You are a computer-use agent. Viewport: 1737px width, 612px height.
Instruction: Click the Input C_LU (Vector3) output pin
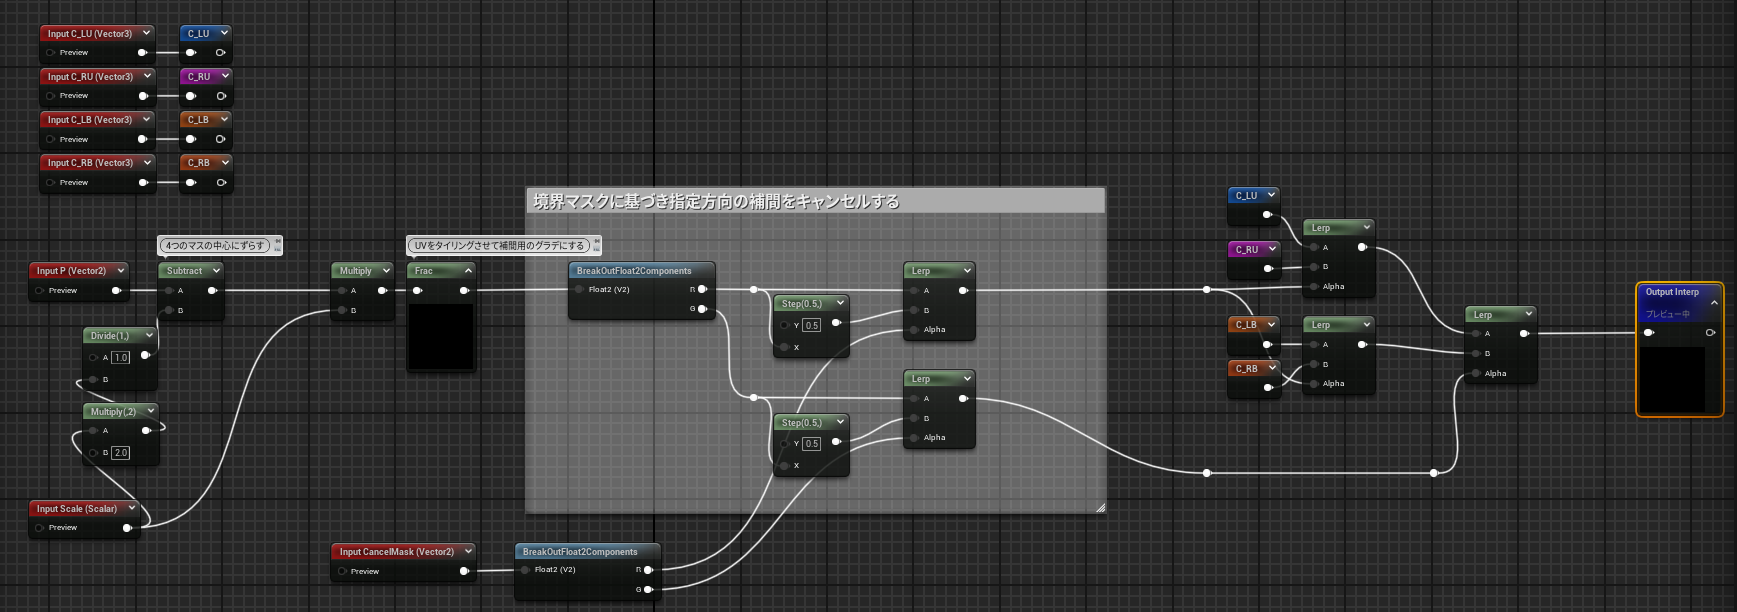pyautogui.click(x=142, y=53)
